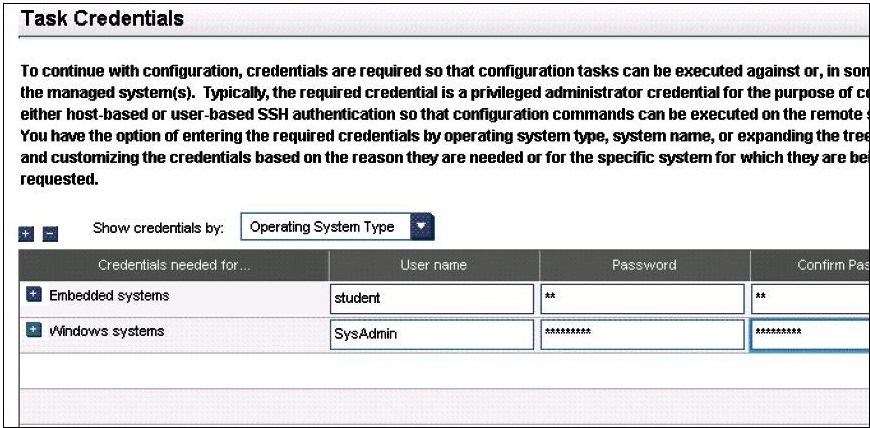Expand the Embedded systems row
870x428 pixels.
34,295
